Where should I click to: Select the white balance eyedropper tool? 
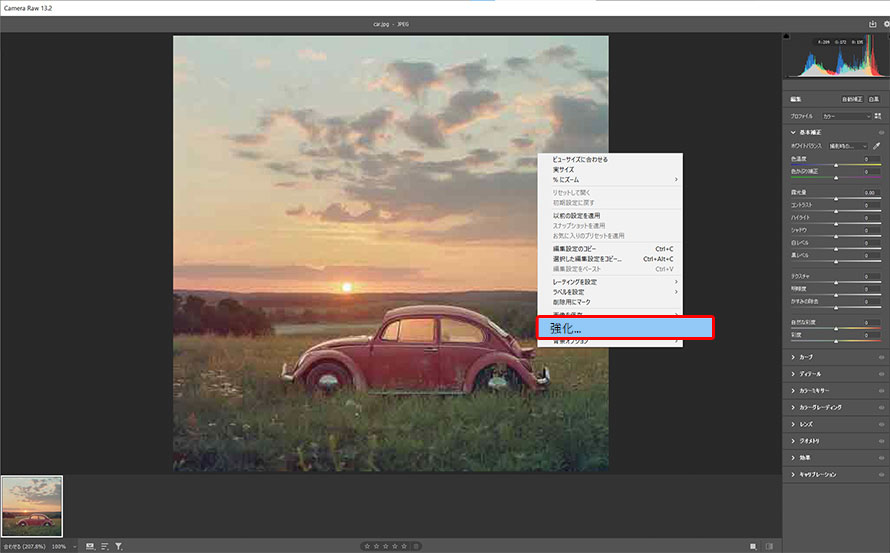click(x=876, y=146)
